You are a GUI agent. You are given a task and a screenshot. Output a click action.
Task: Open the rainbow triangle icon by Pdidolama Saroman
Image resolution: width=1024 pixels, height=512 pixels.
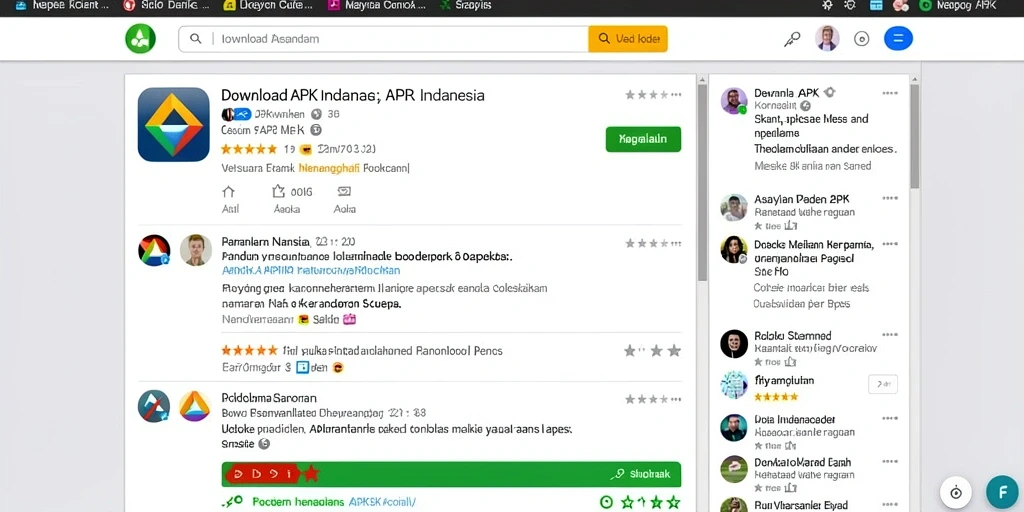pyautogui.click(x=195, y=406)
